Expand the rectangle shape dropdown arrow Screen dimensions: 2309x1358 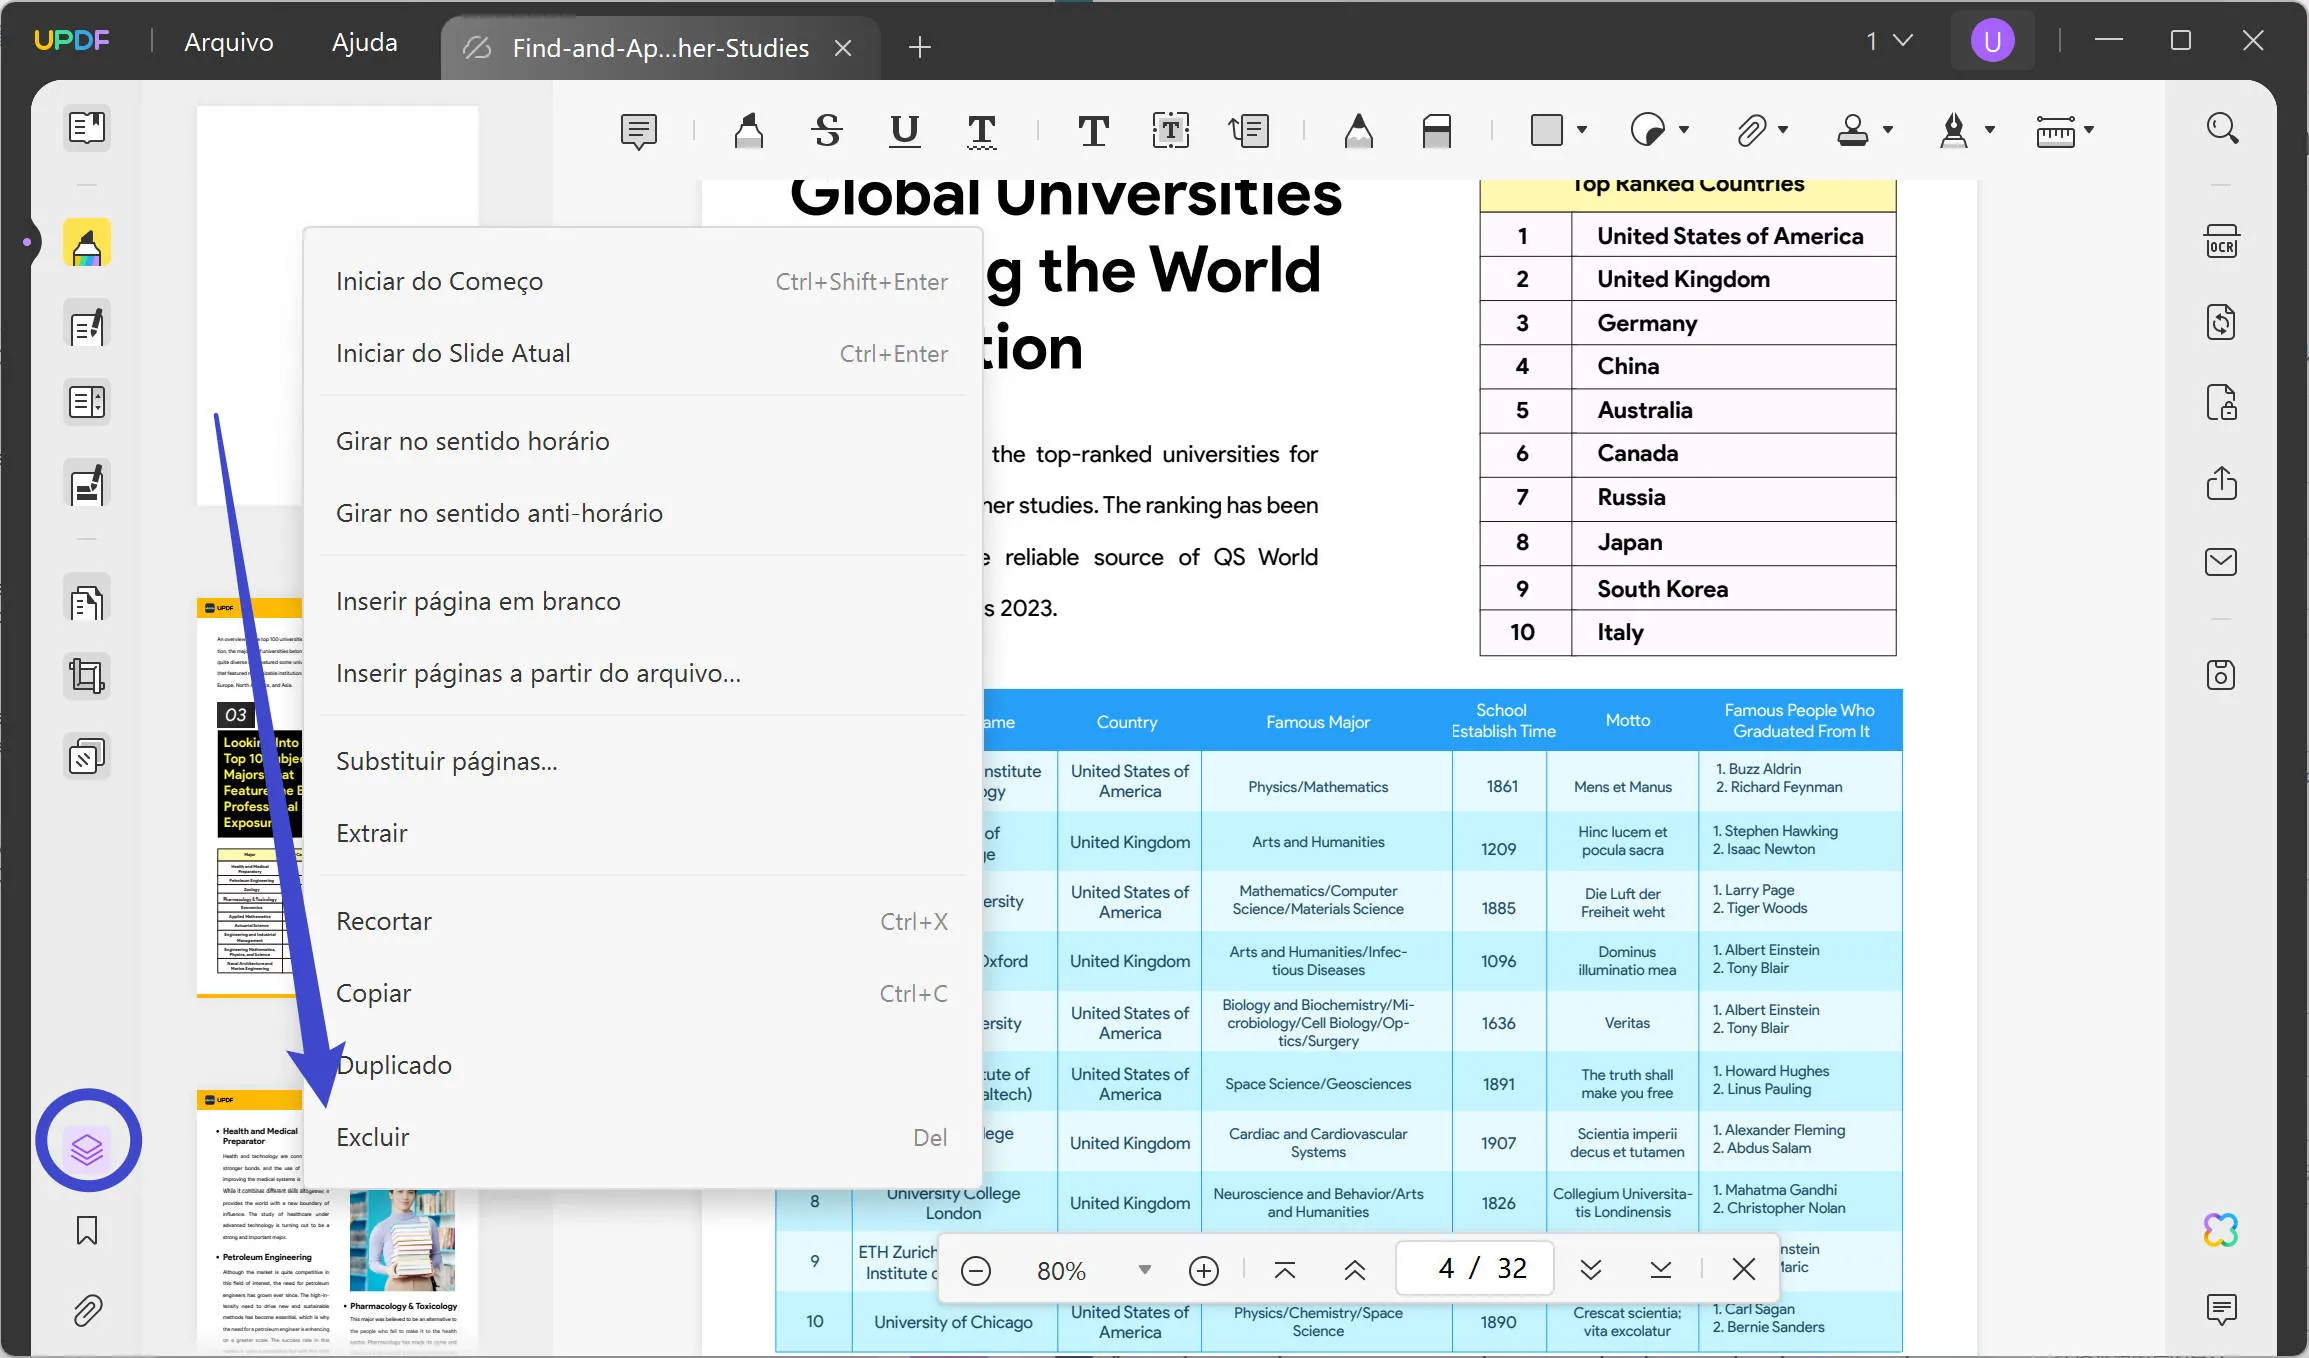click(1582, 130)
